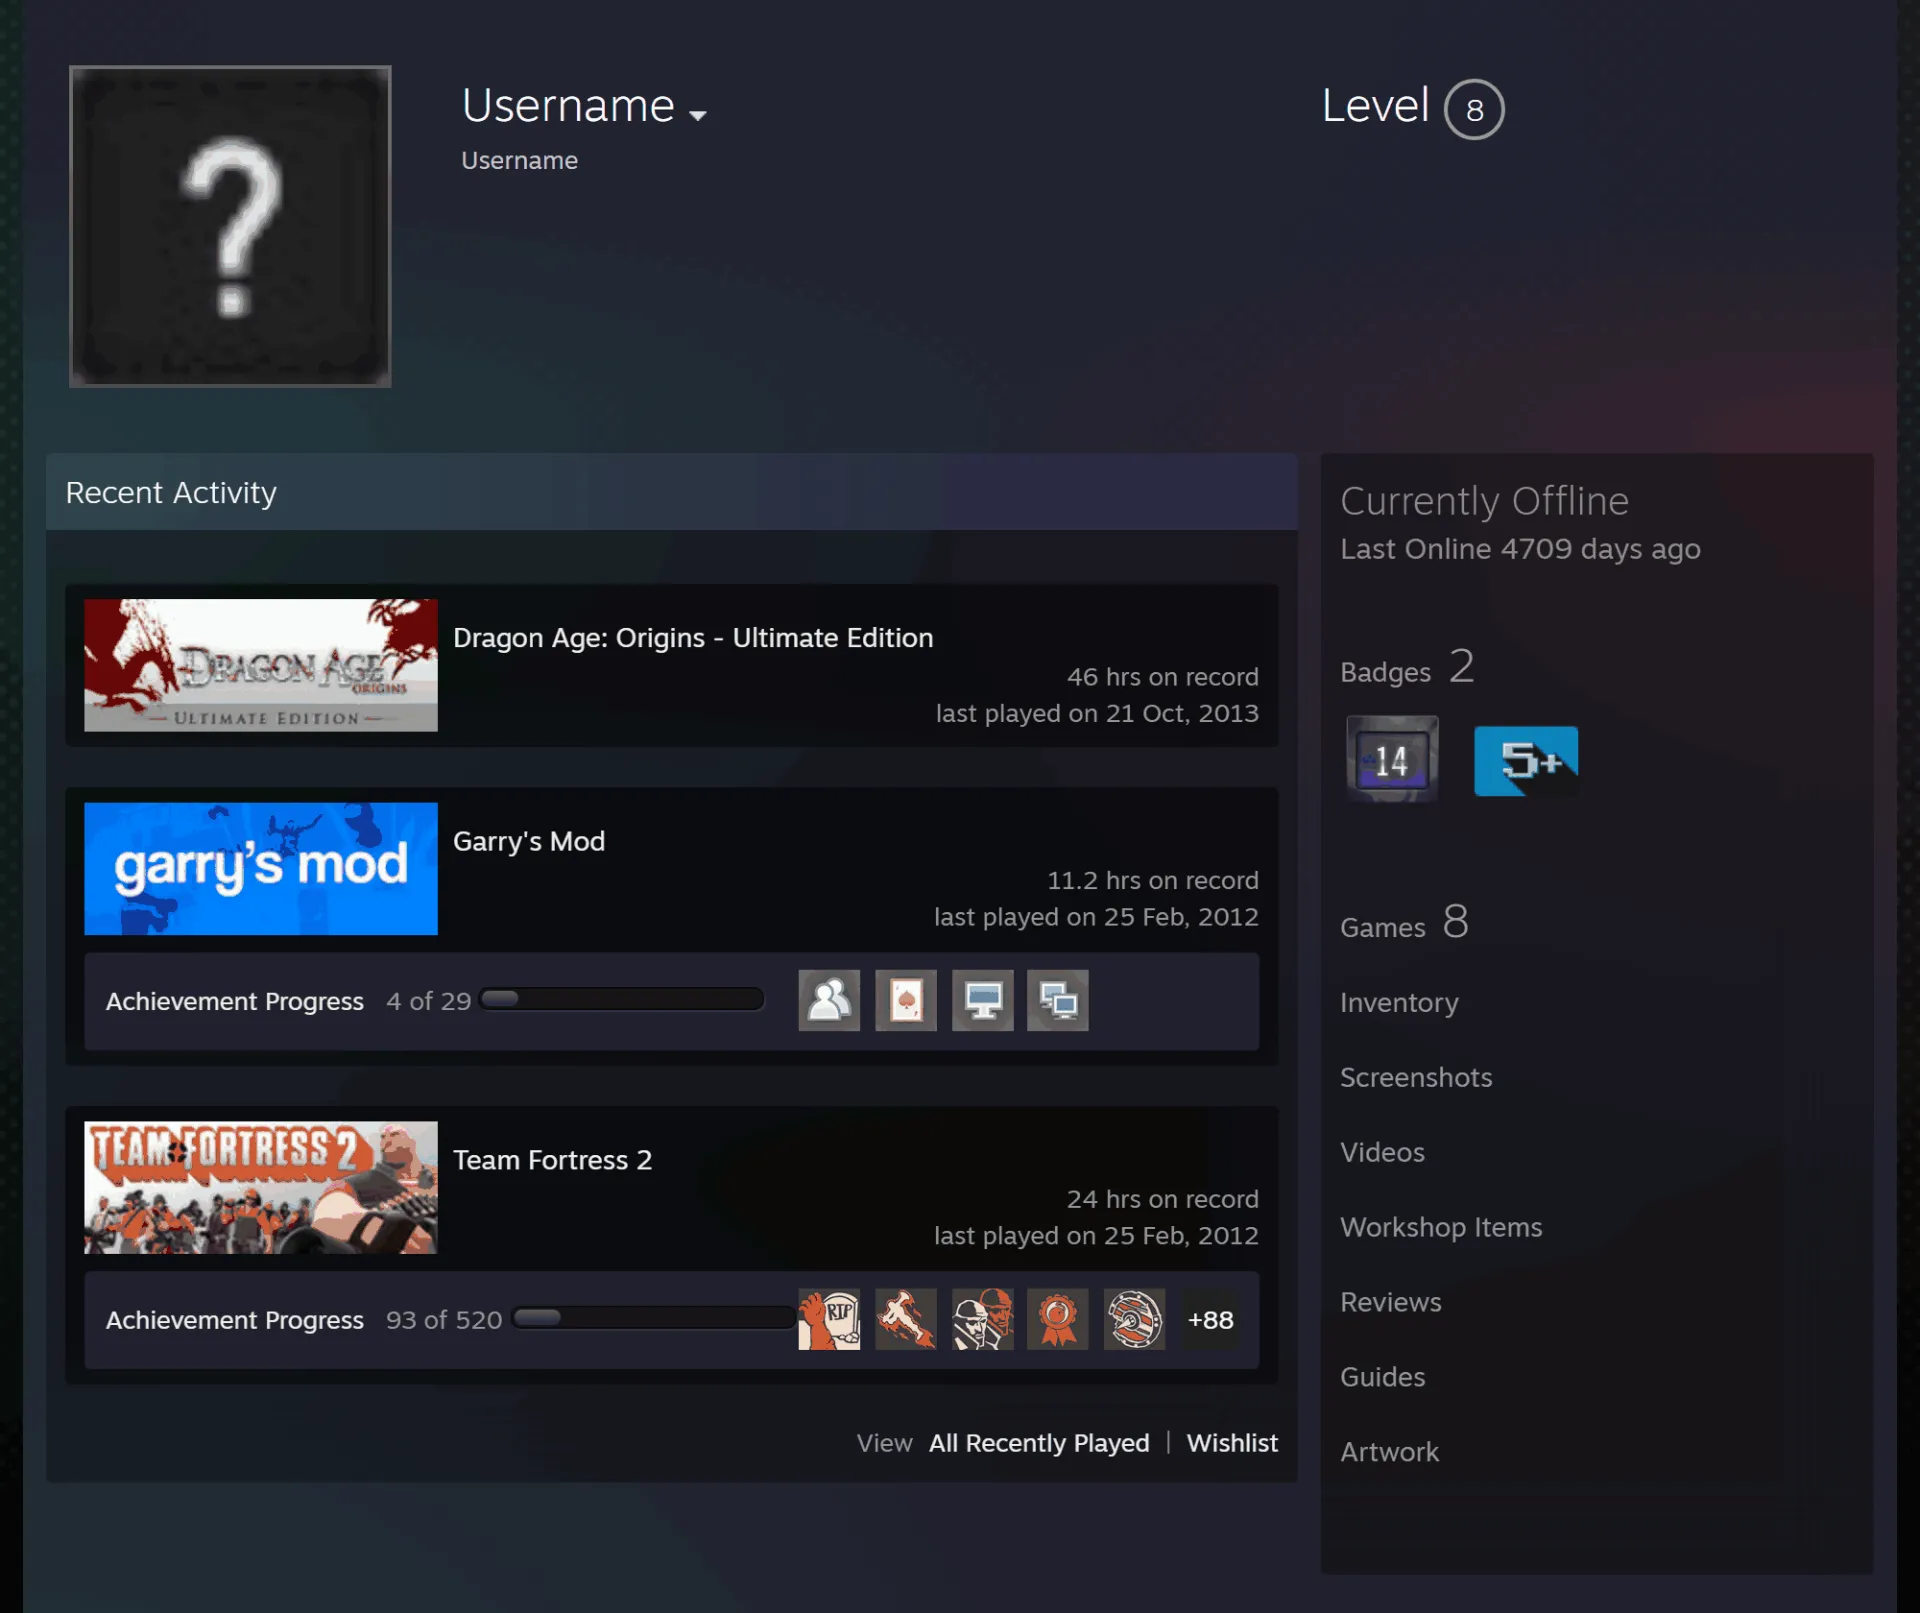1920x1613 pixels.
Task: Show the +88 more TF2 achievements
Action: click(1210, 1320)
